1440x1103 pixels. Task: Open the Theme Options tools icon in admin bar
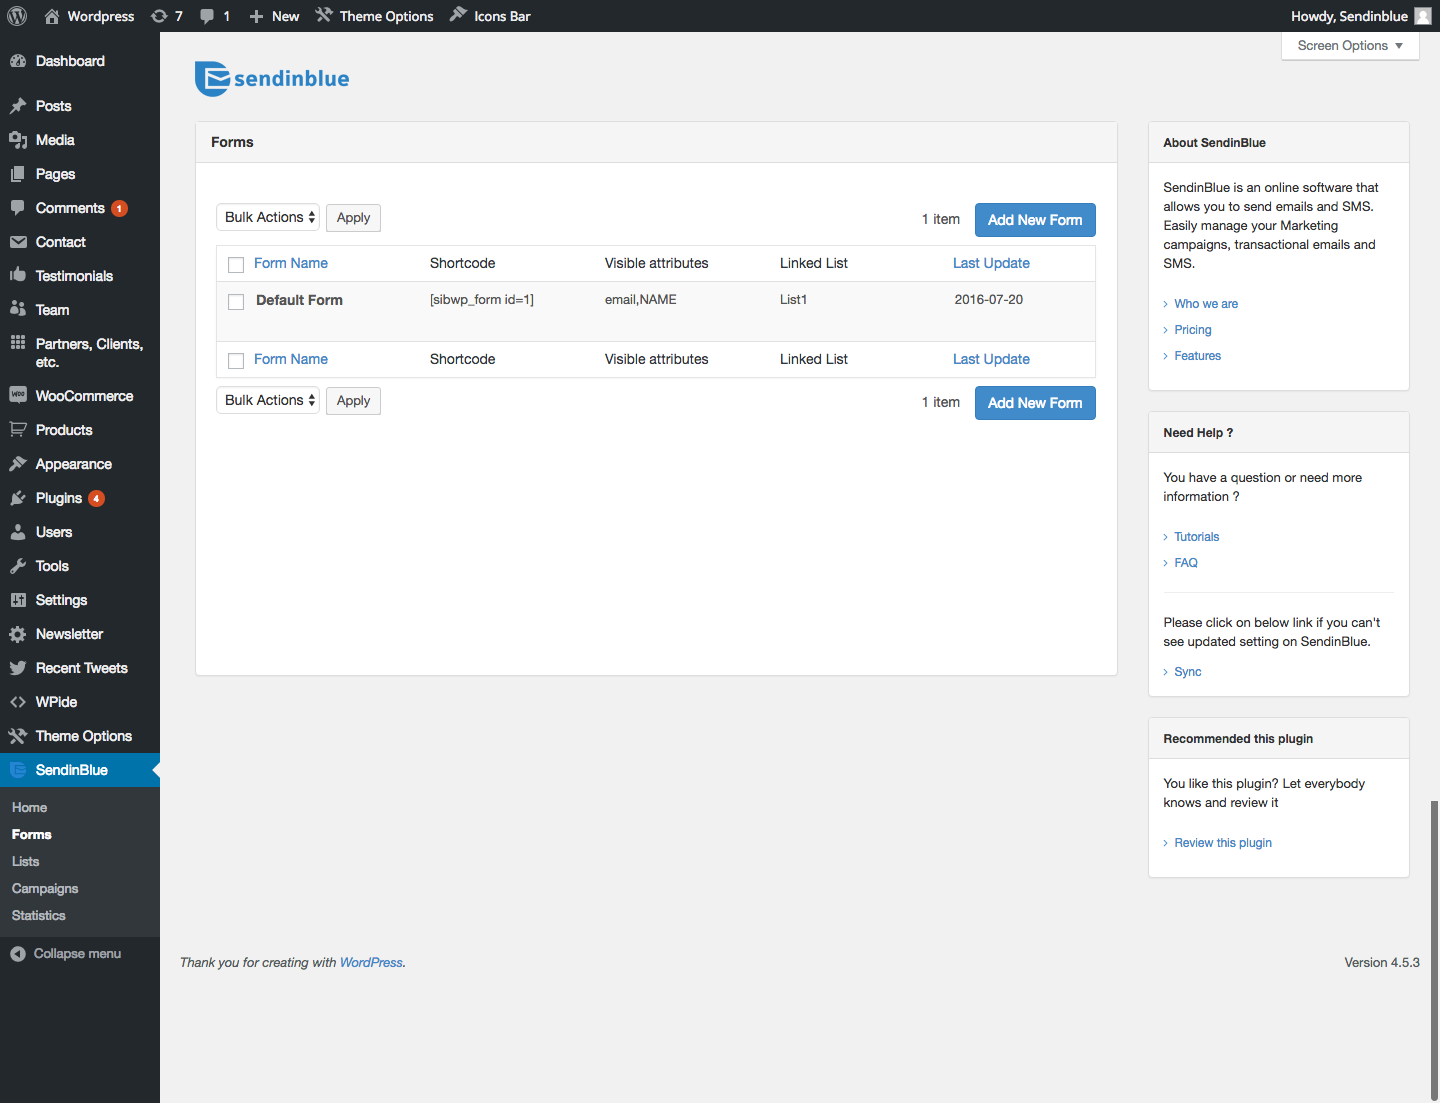pos(324,15)
